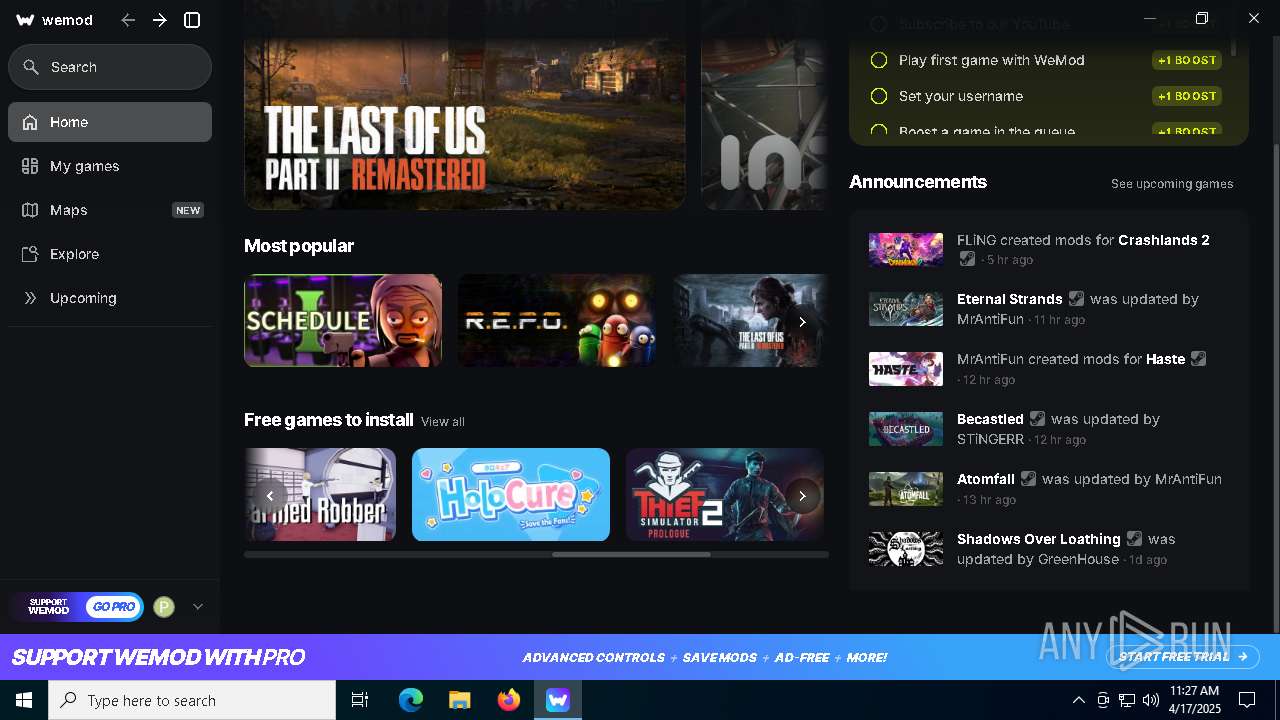
Task: Open the Atomfall announcement link
Action: point(986,479)
